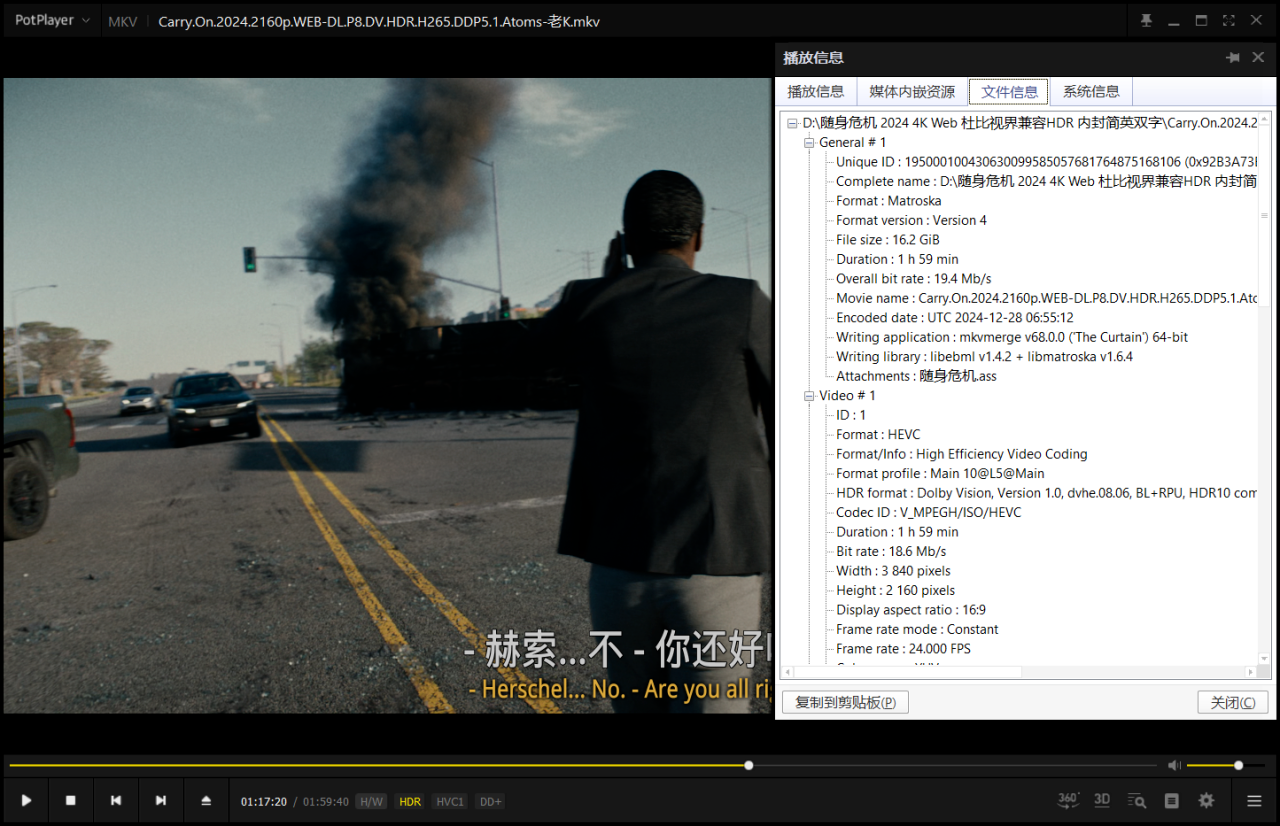The height and width of the screenshot is (826, 1280).
Task: Click the Play button
Action: [x=27, y=801]
